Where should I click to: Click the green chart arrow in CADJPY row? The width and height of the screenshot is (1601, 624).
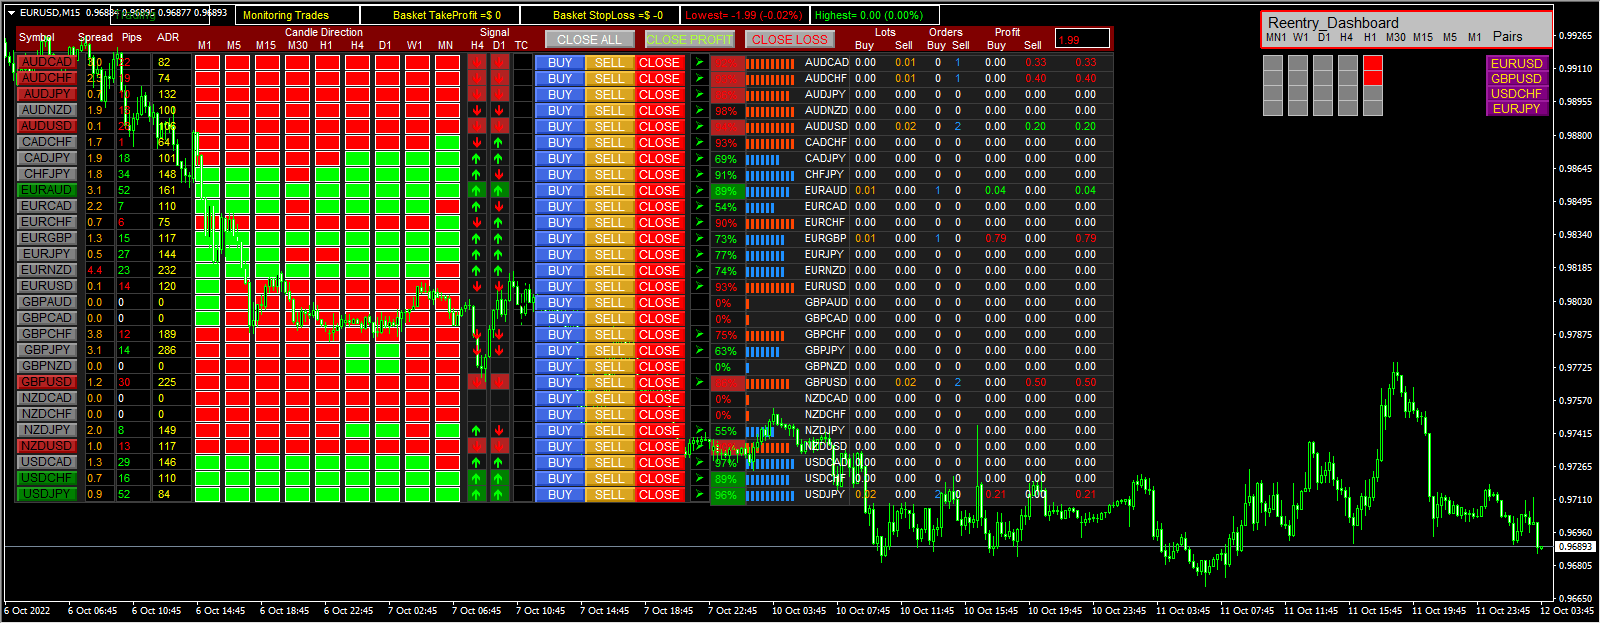tap(699, 158)
